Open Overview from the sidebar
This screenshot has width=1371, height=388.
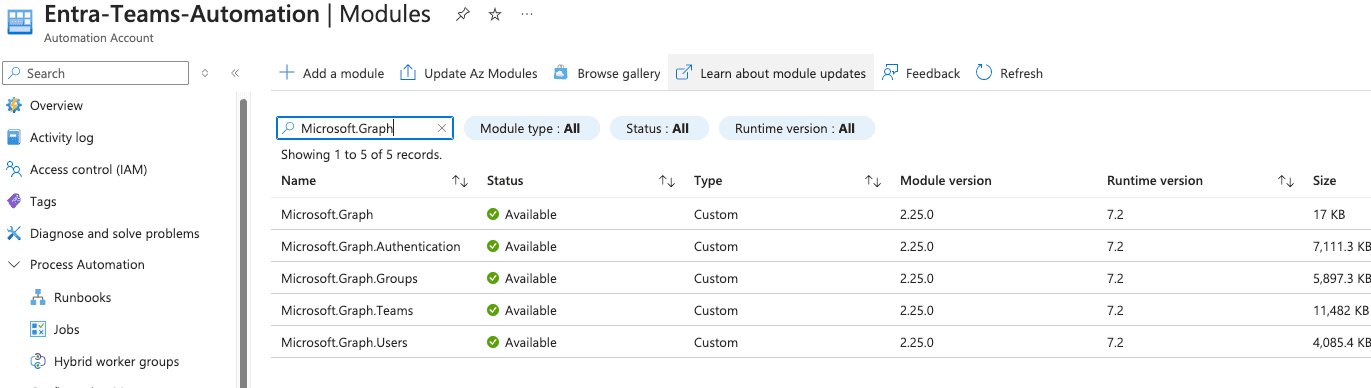pos(56,105)
